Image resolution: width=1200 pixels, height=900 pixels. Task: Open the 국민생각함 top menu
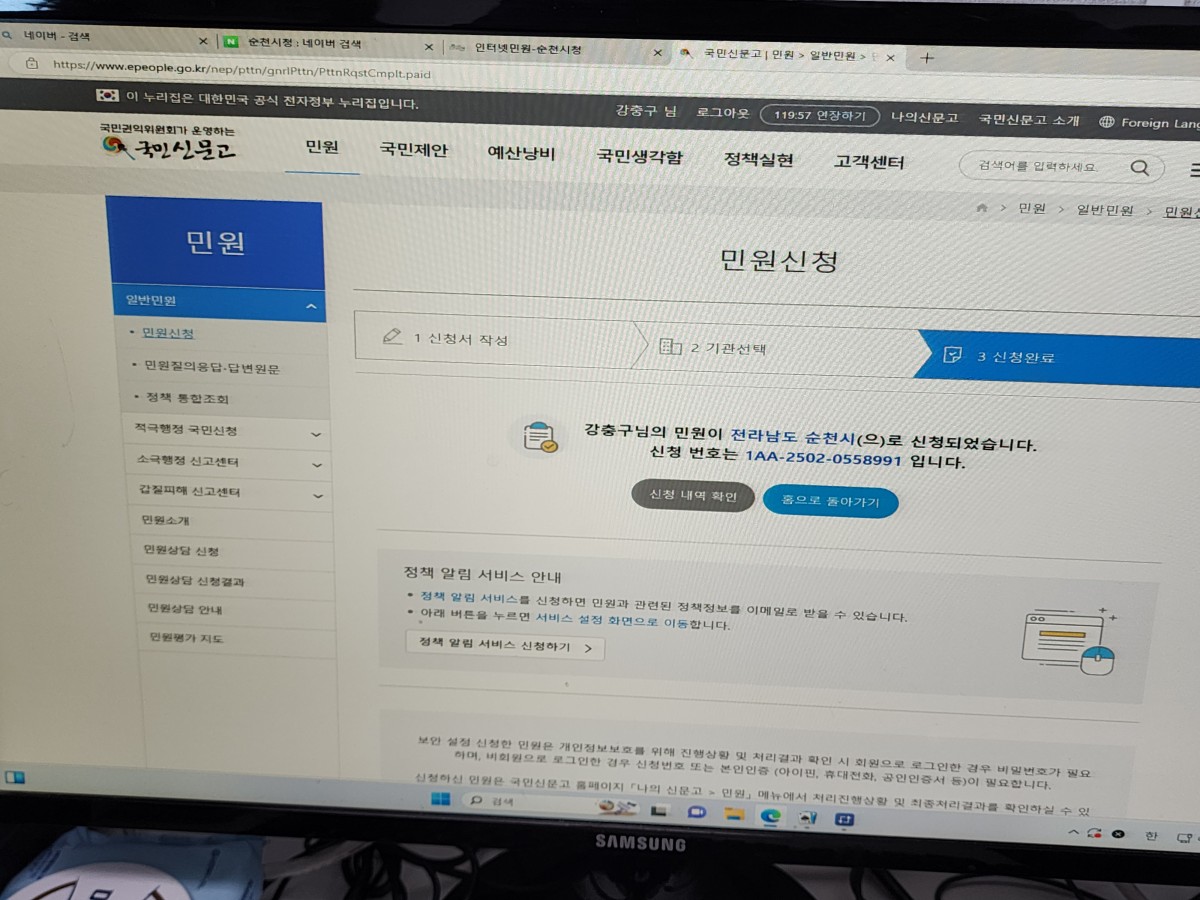point(640,157)
